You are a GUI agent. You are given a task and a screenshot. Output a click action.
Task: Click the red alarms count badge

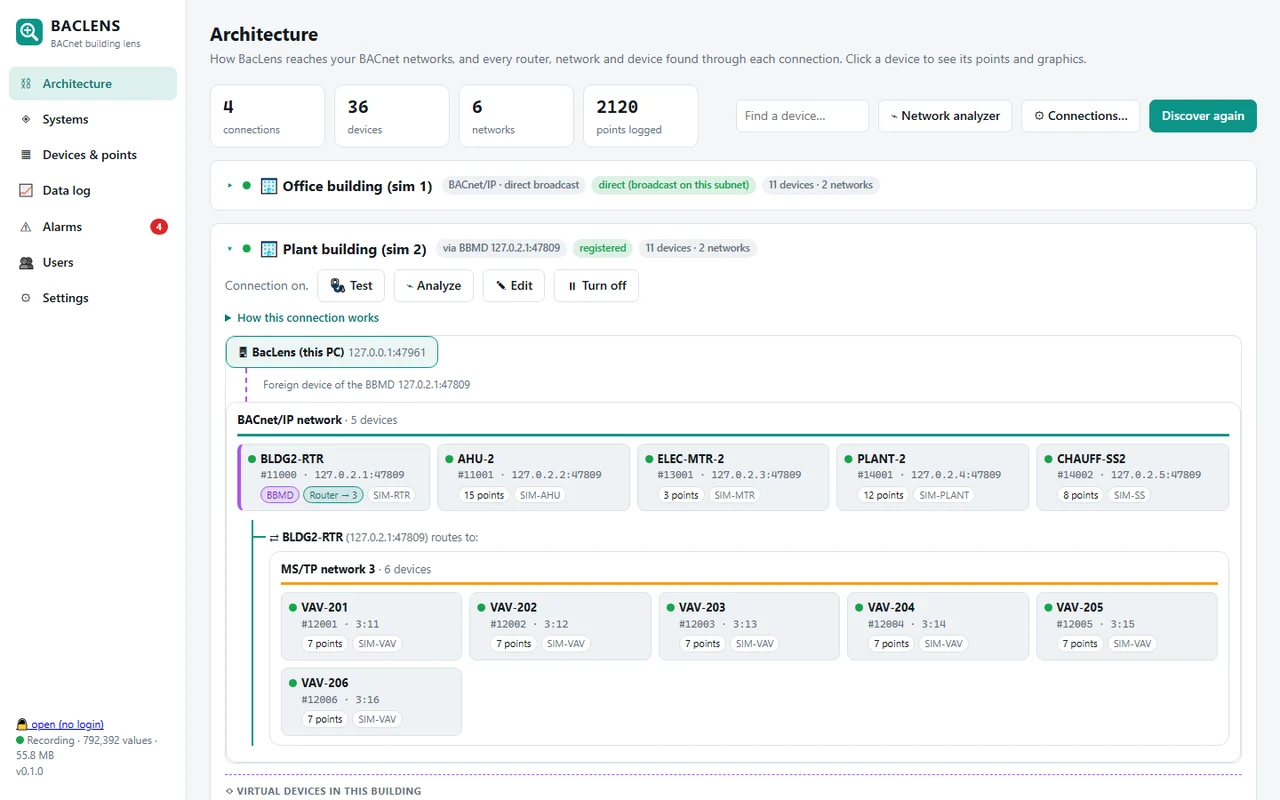159,227
